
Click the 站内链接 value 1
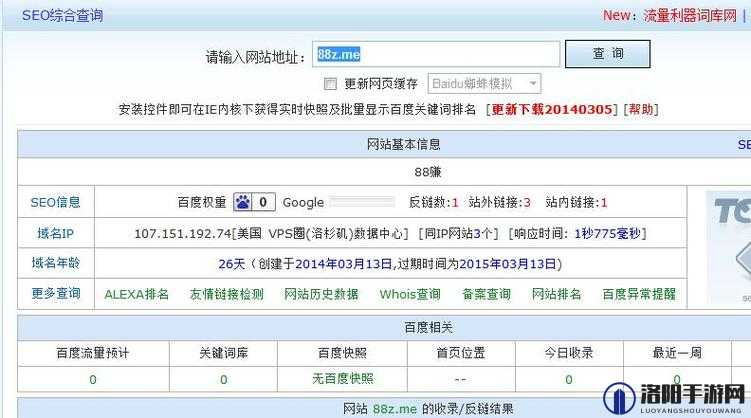604,203
